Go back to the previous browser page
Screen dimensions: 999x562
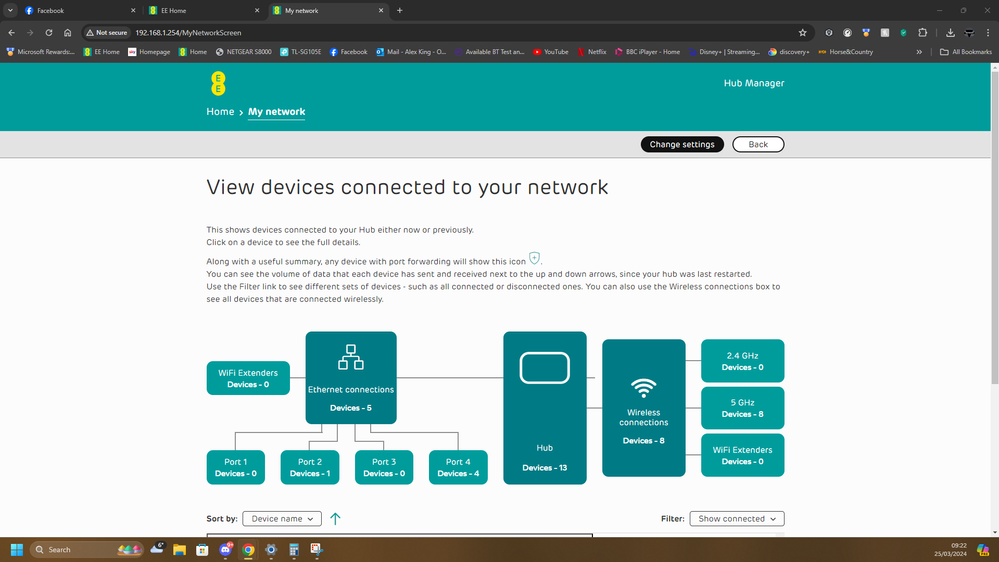pyautogui.click(x=11, y=32)
